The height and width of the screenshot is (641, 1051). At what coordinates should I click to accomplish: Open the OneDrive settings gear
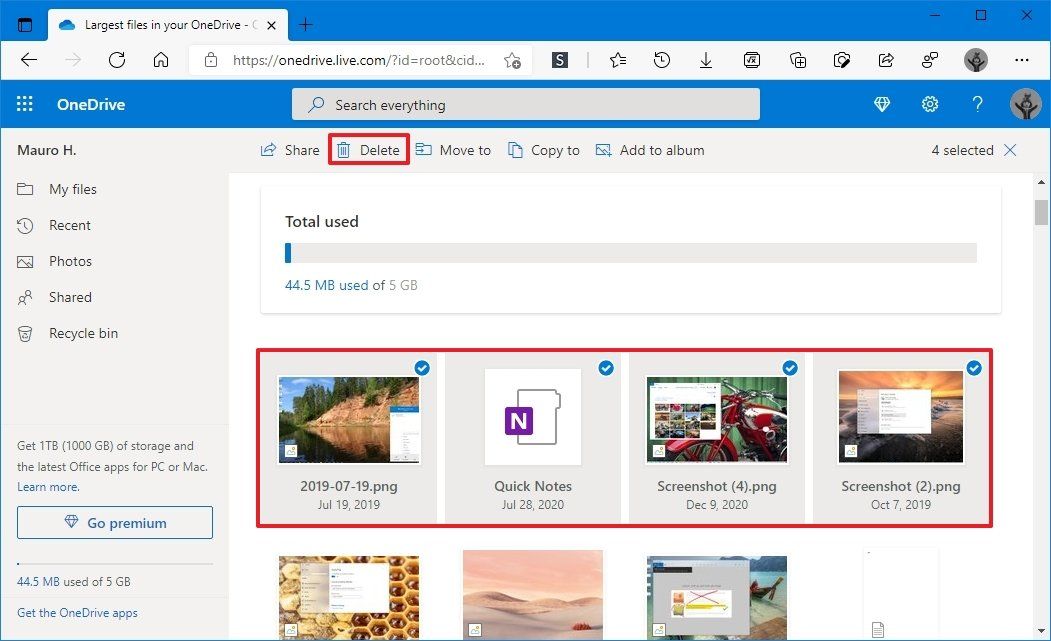click(x=930, y=103)
